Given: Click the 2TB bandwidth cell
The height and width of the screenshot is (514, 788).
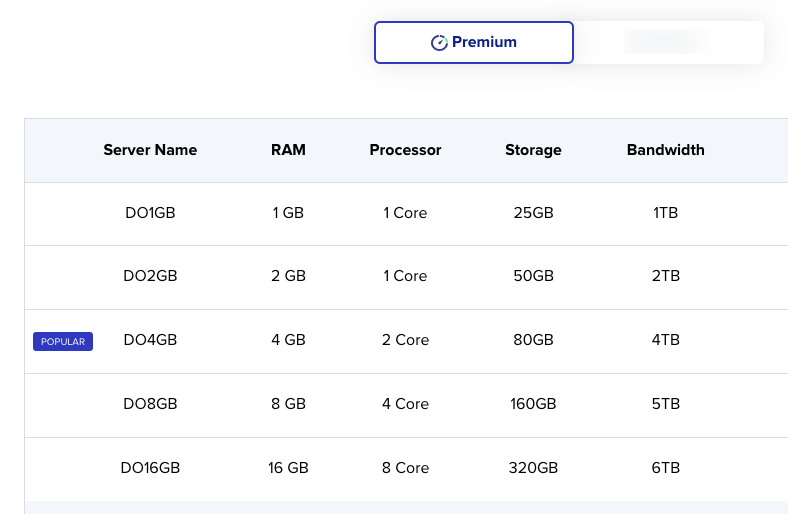Looking at the screenshot, I should (x=666, y=276).
